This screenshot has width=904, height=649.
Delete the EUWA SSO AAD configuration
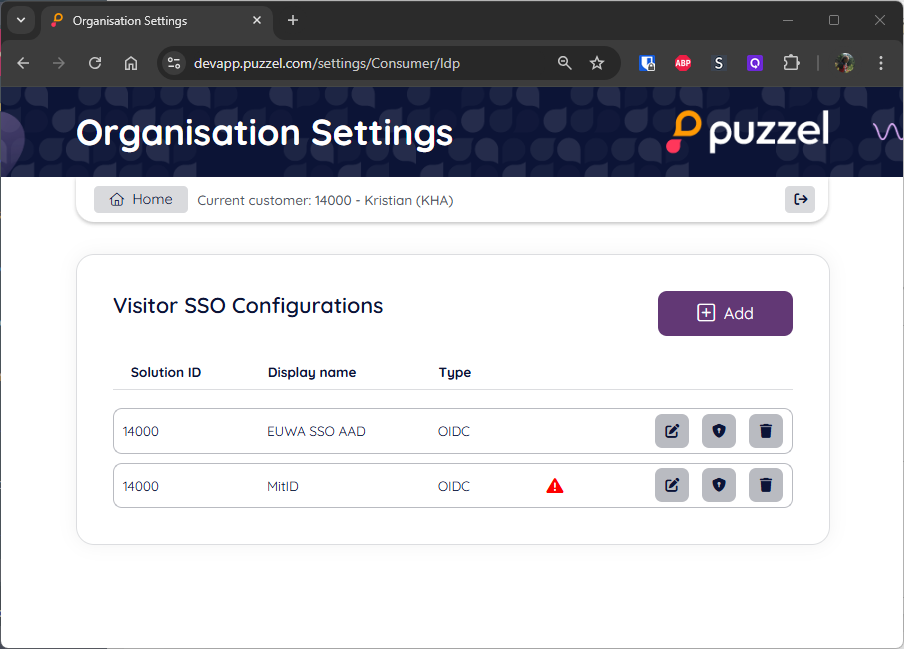(766, 431)
